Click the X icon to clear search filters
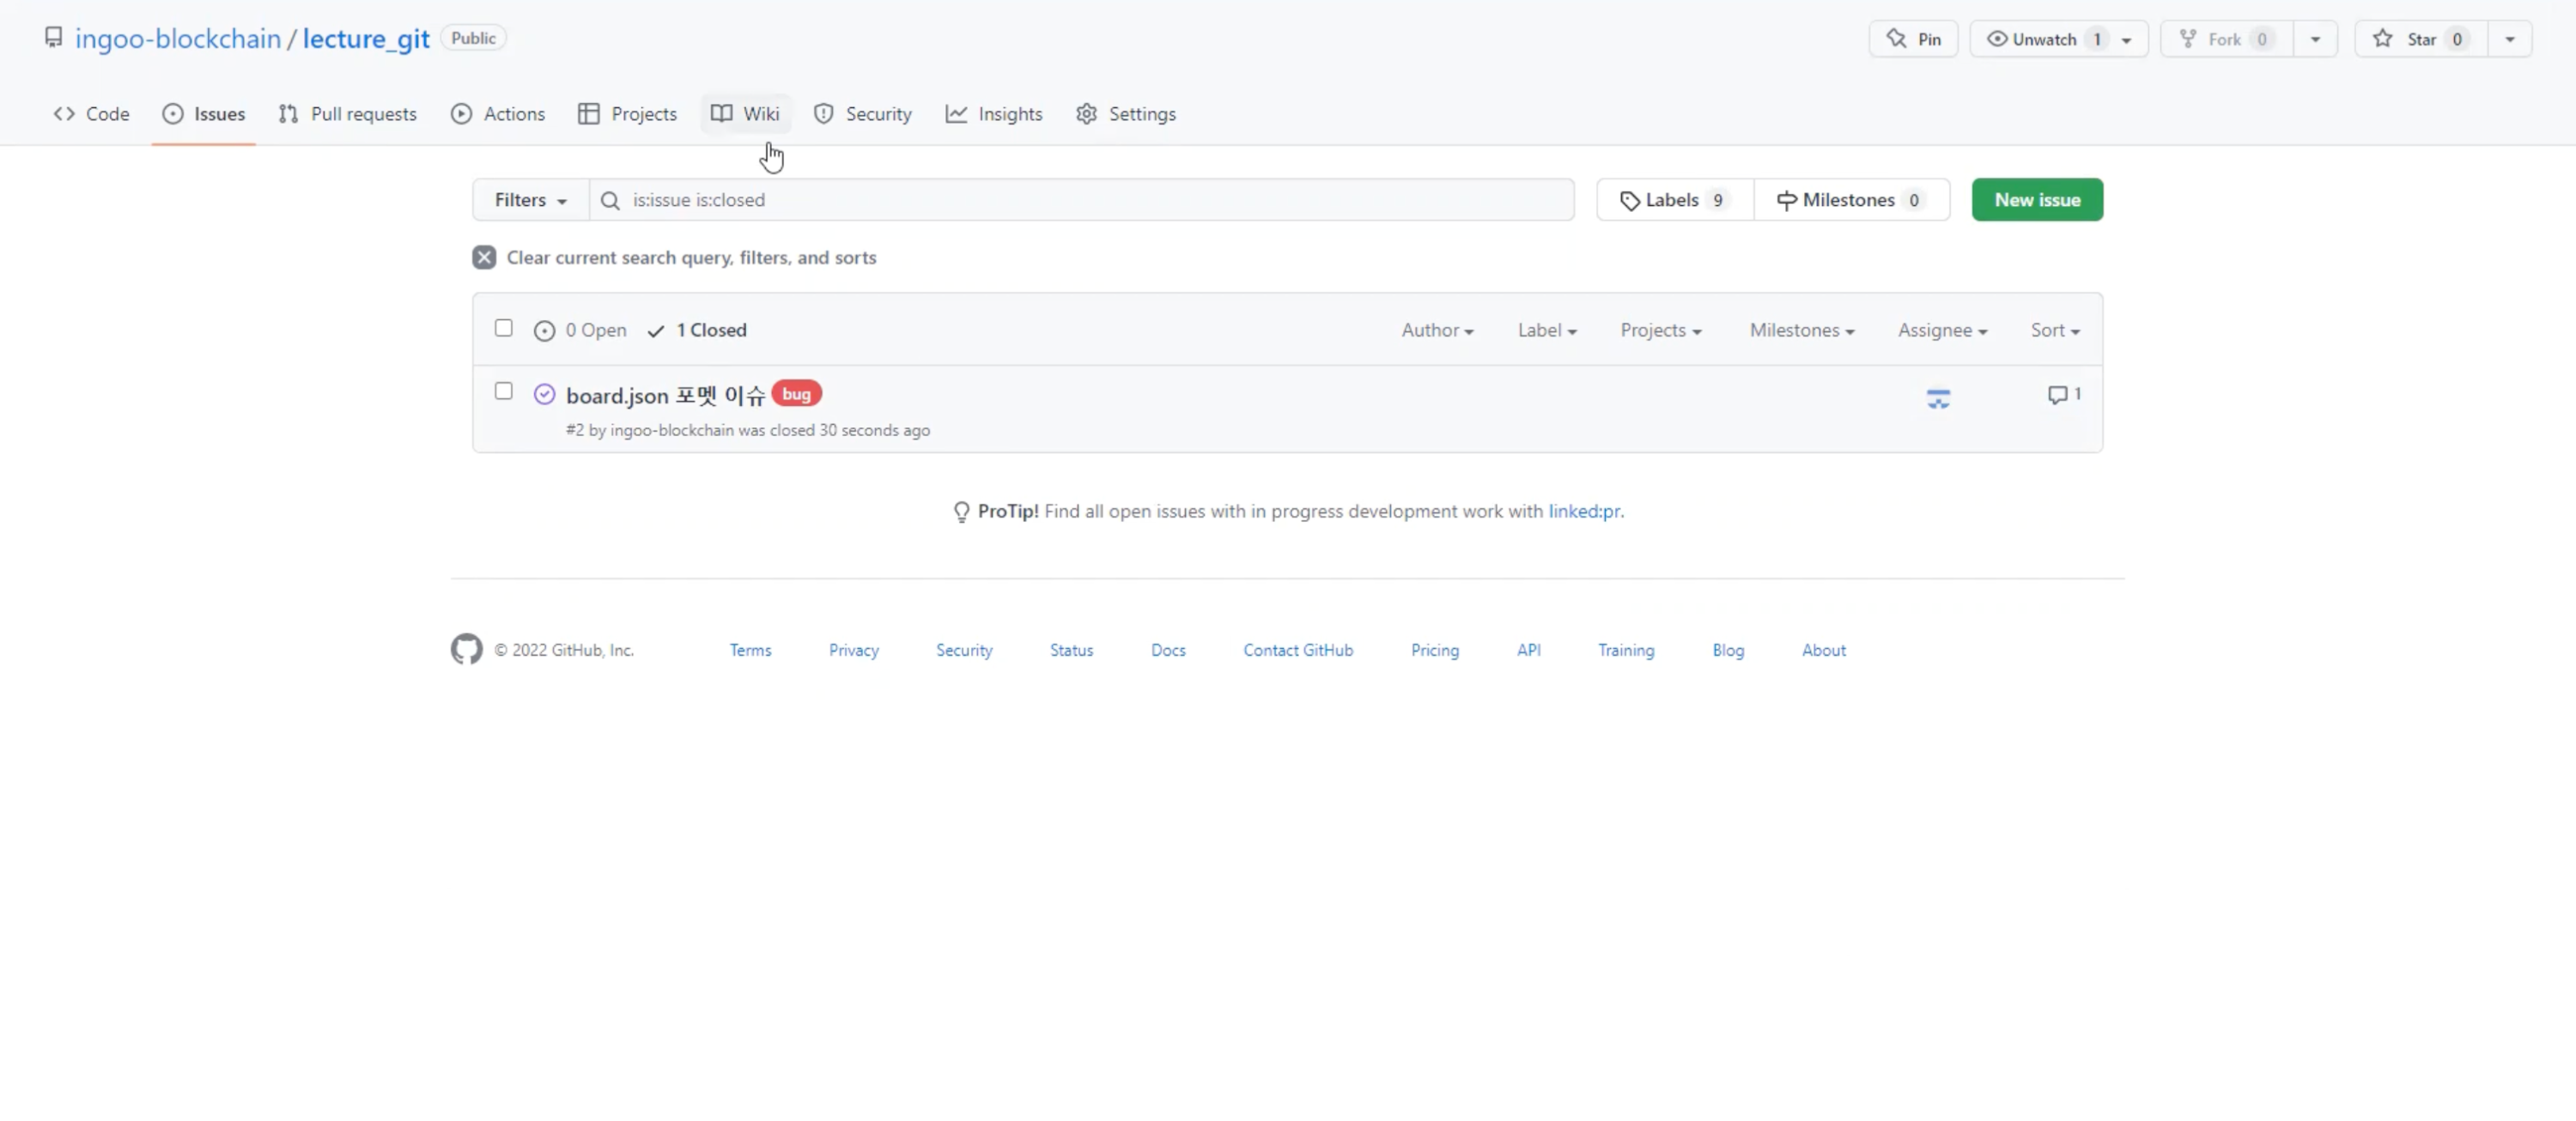Screen dimensions: 2576x1121 pyautogui.click(x=484, y=258)
